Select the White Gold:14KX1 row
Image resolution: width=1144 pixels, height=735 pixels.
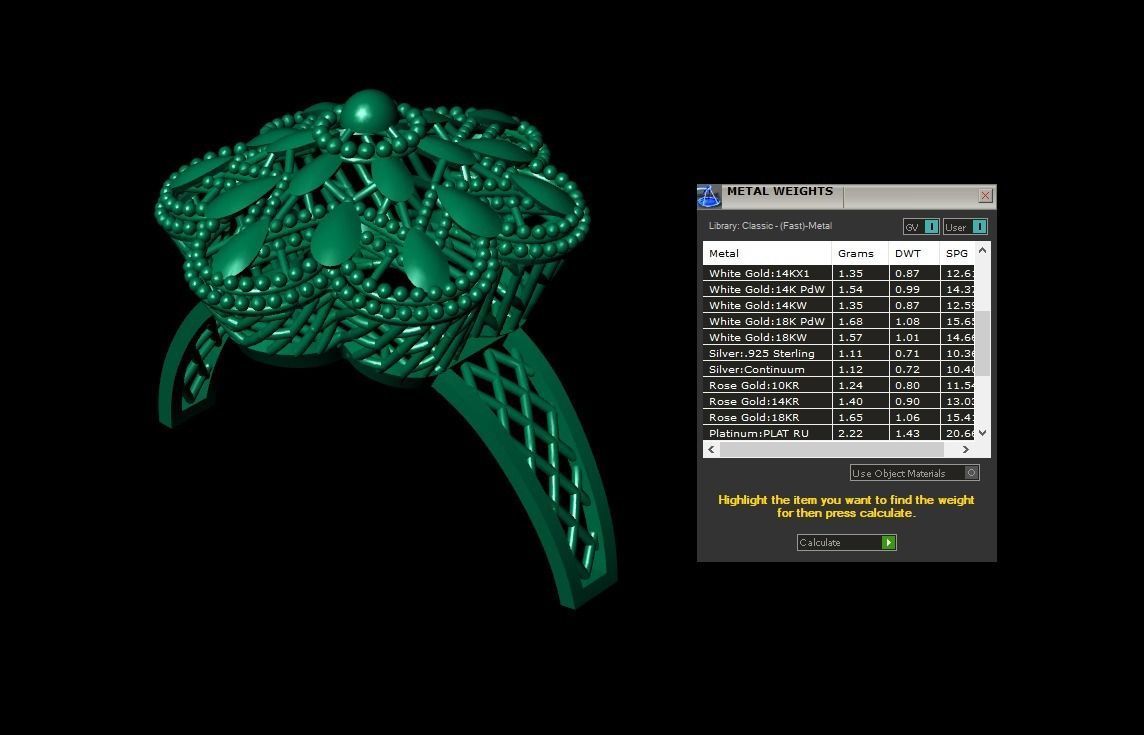pos(838,273)
